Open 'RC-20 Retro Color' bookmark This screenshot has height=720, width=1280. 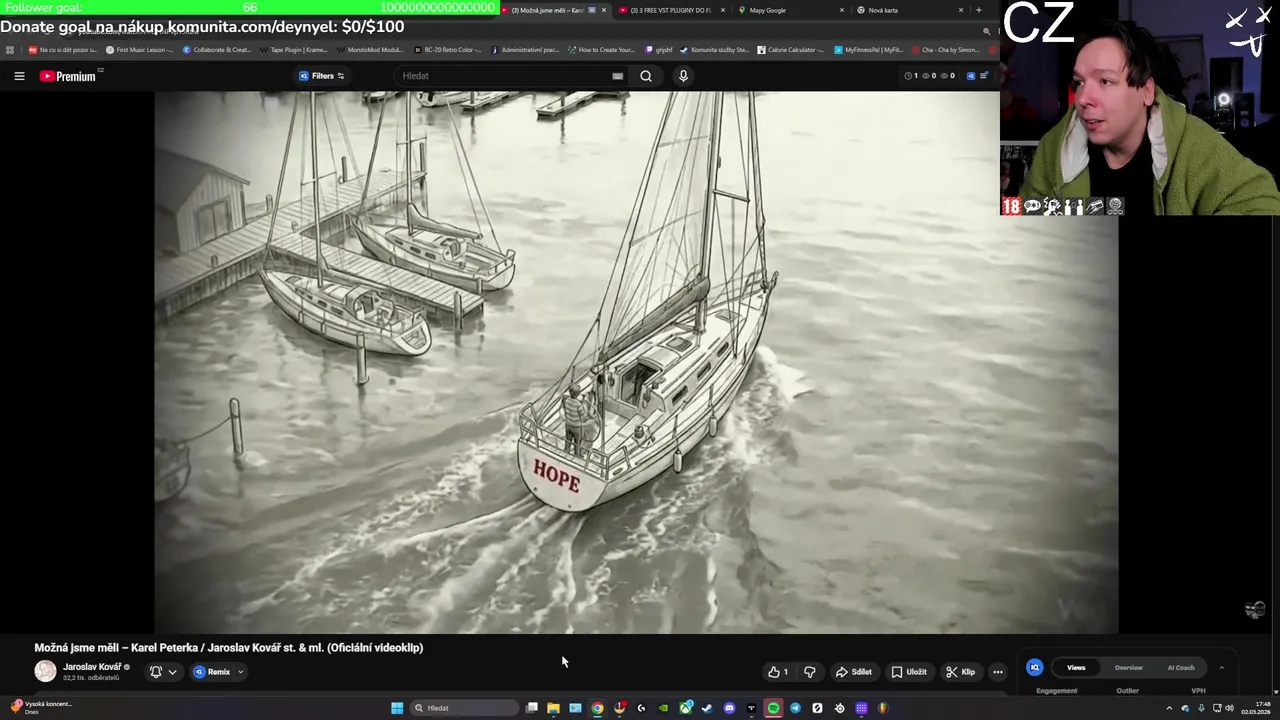(x=447, y=49)
